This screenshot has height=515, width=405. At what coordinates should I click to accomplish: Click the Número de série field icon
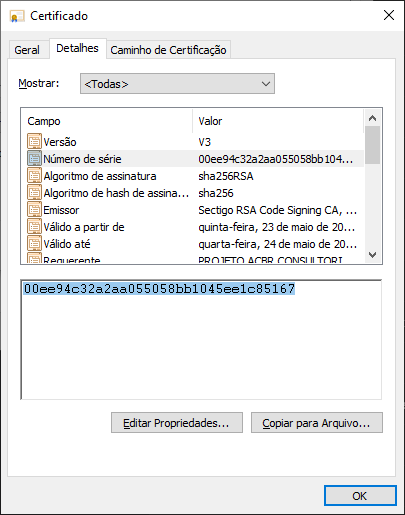tap(34, 158)
